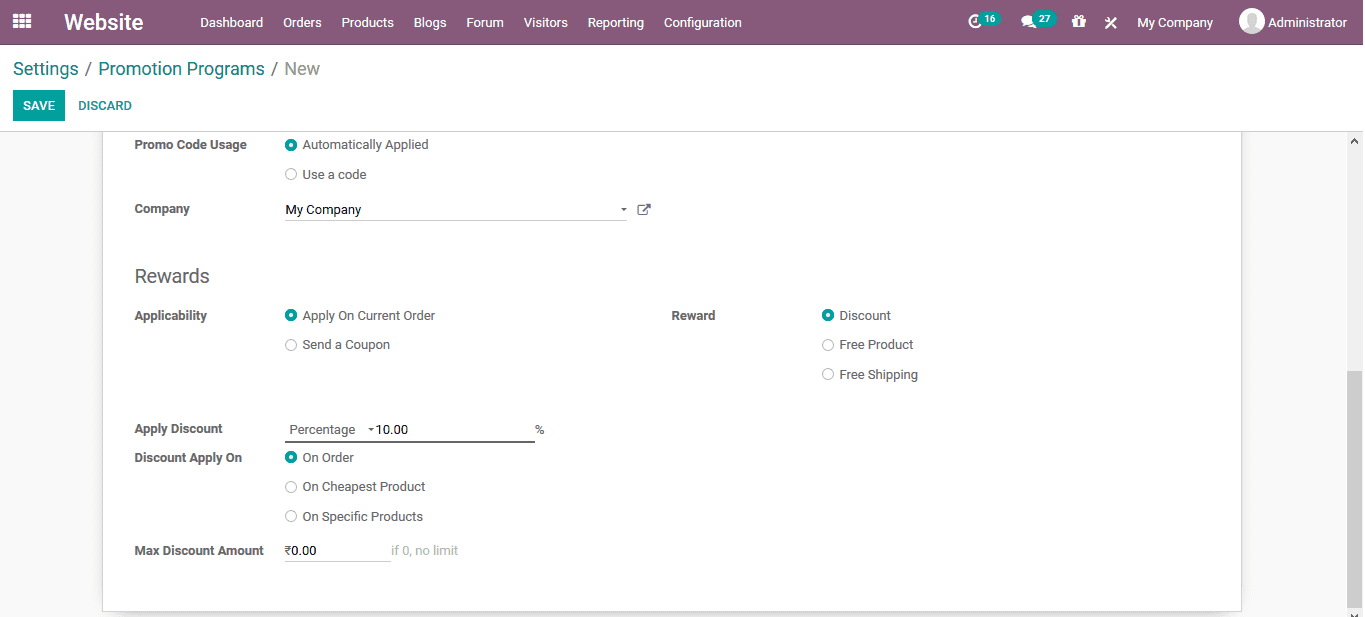1365x617 pixels.
Task: Go to the Products menu
Action: click(367, 22)
